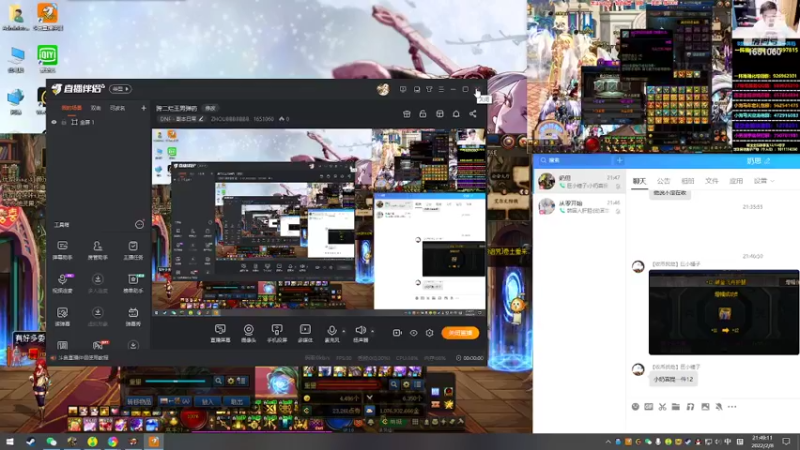This screenshot has width=800, height=450.
Task: Click the 修改 button beside room title
Action: pos(210,108)
